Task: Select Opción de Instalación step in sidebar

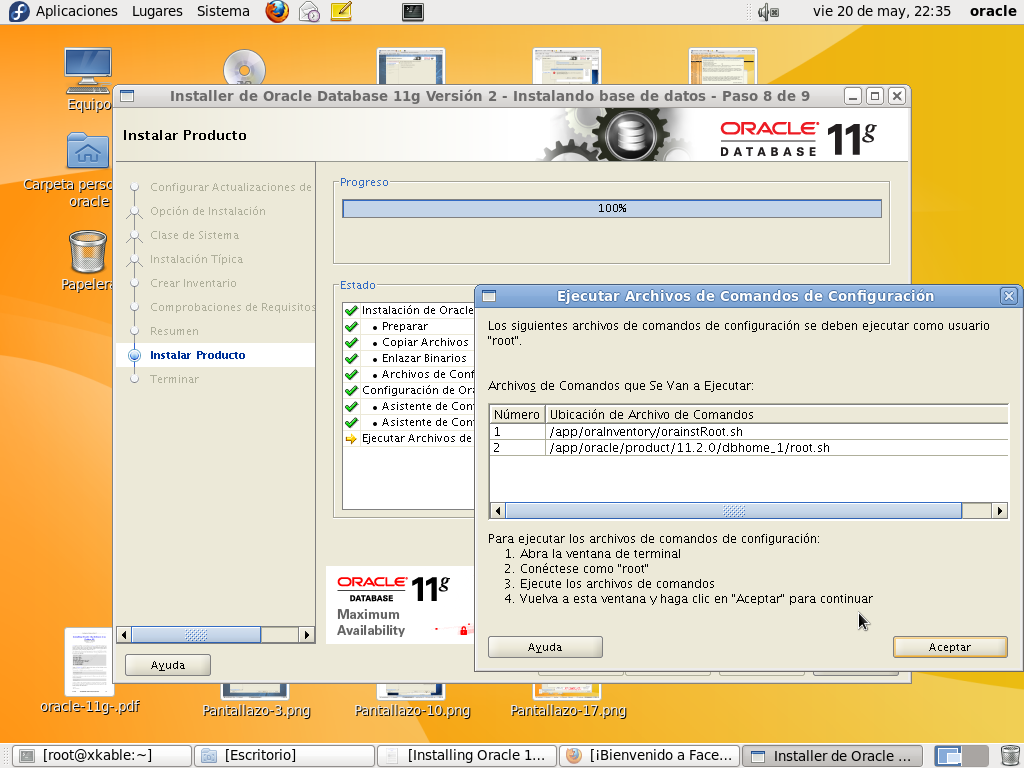Action: (208, 211)
